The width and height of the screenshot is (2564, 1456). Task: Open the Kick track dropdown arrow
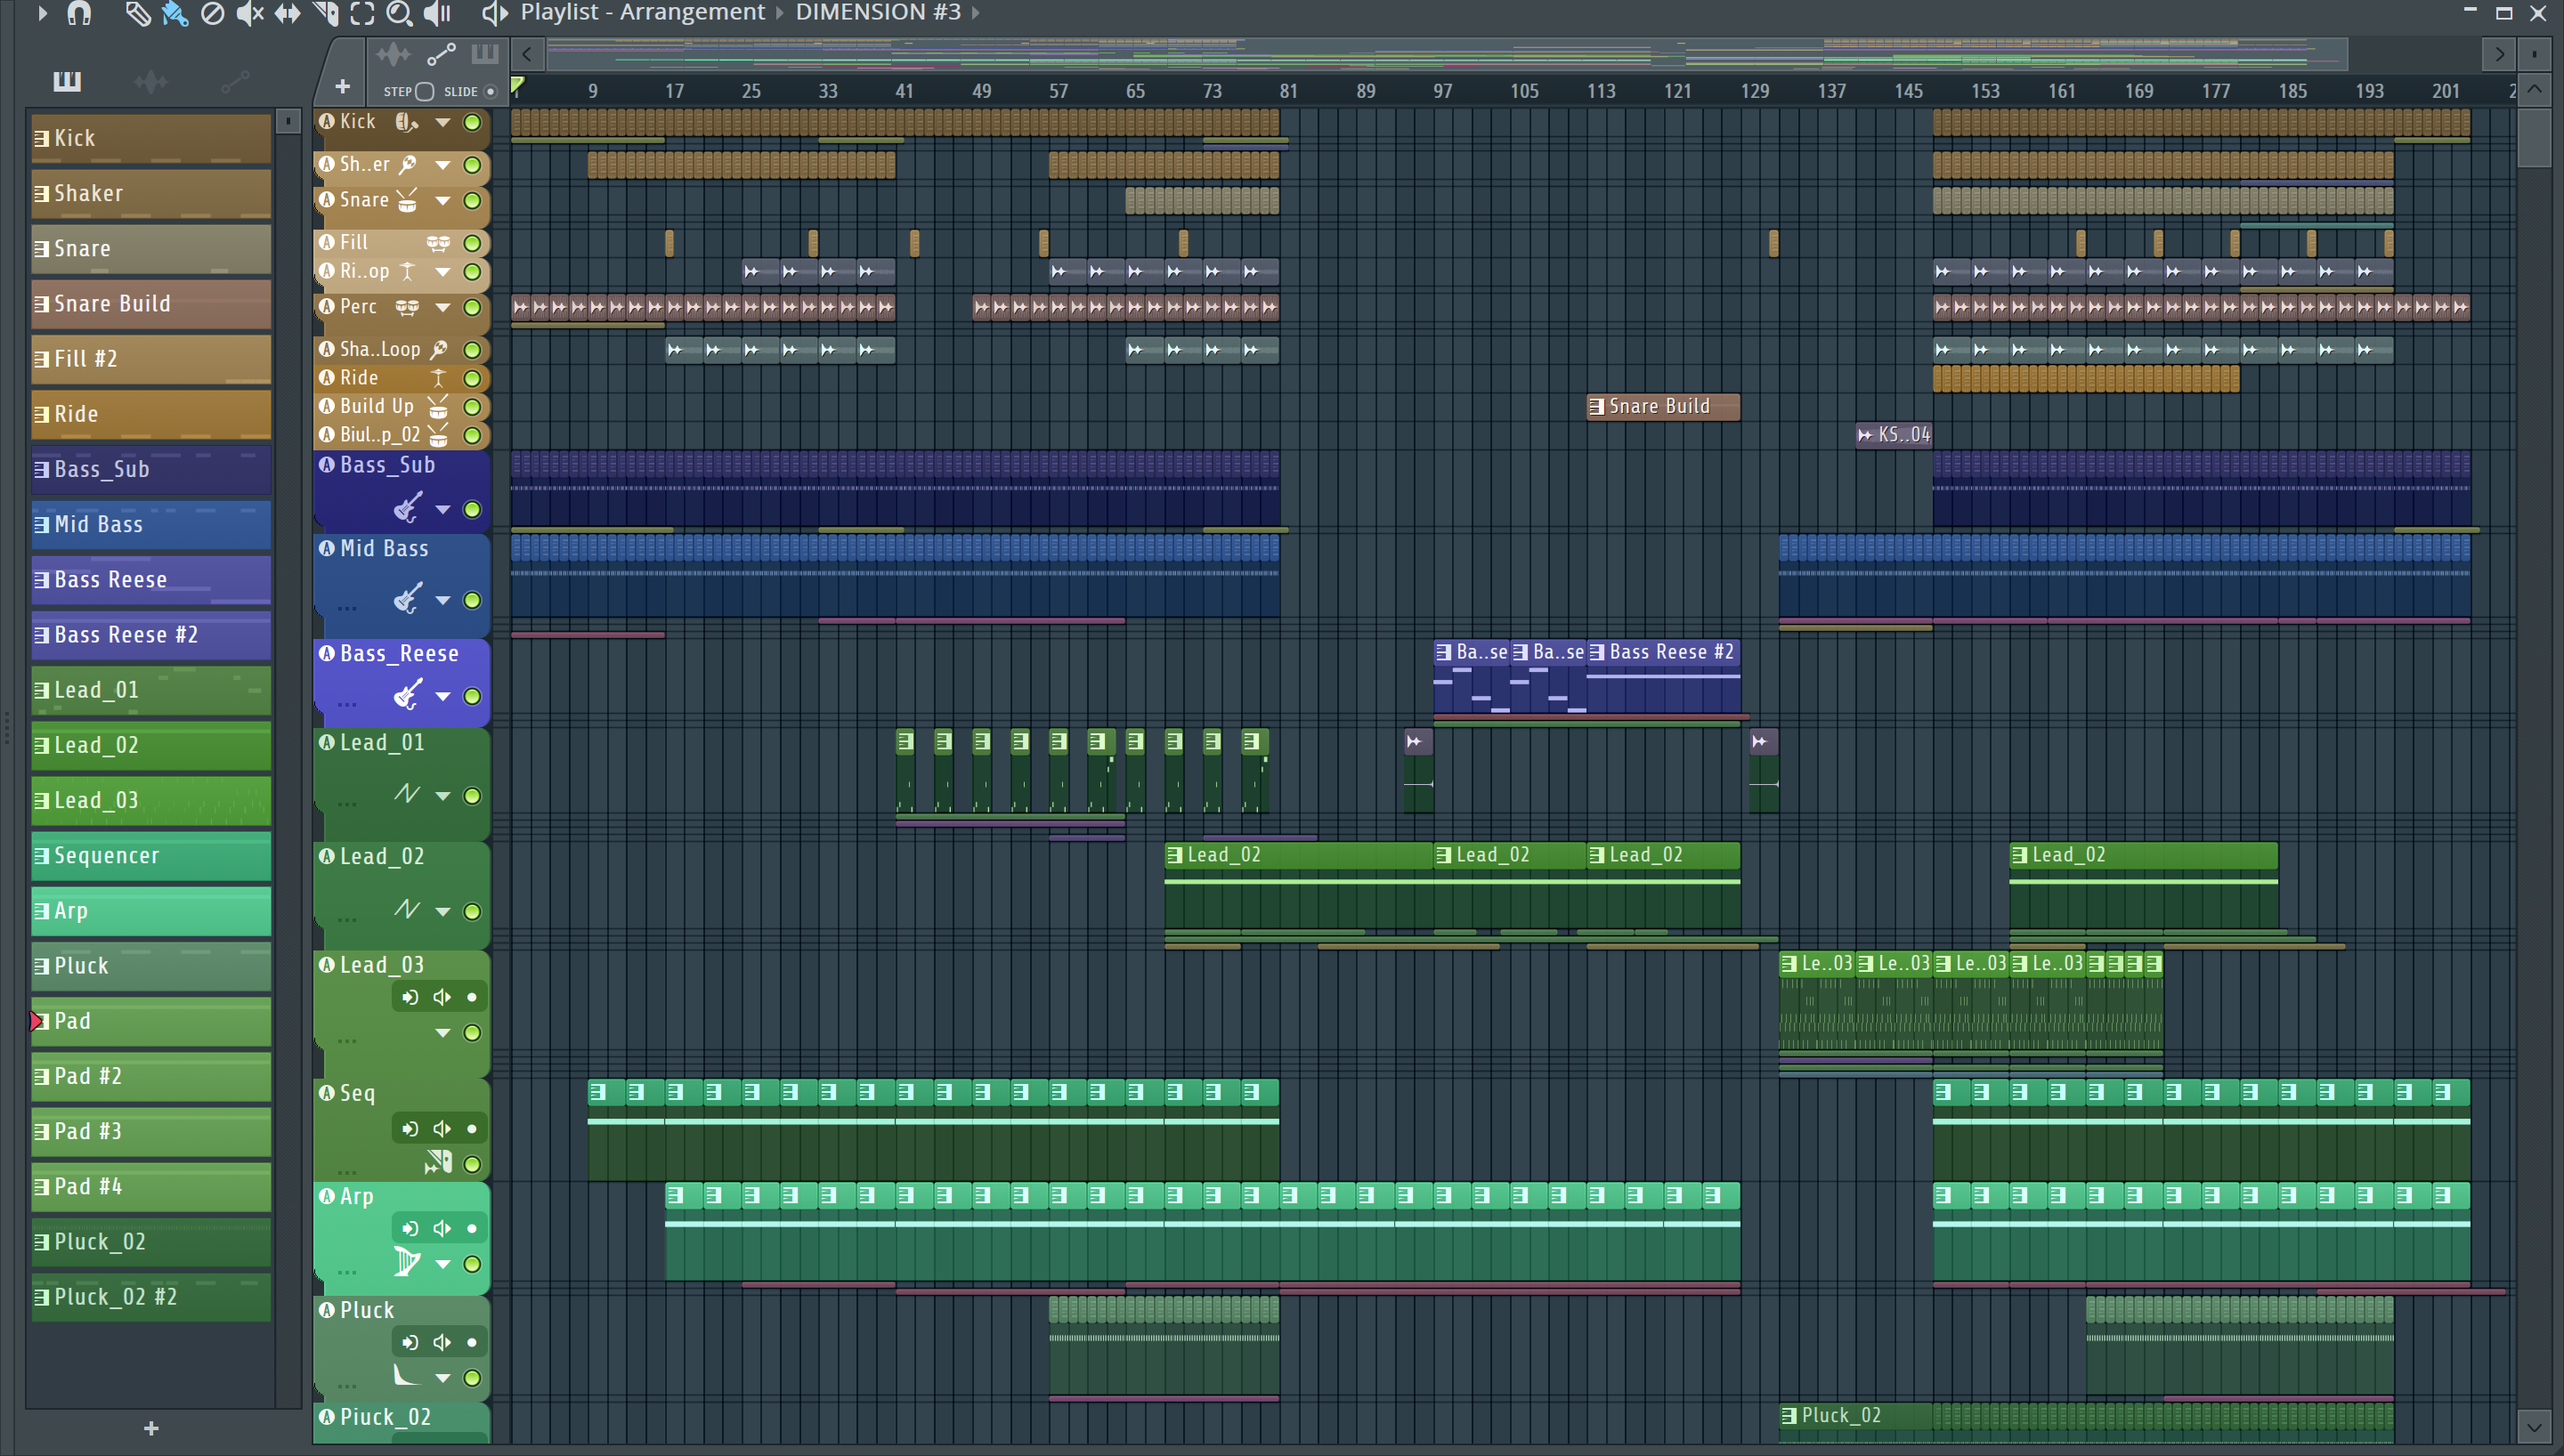[442, 122]
